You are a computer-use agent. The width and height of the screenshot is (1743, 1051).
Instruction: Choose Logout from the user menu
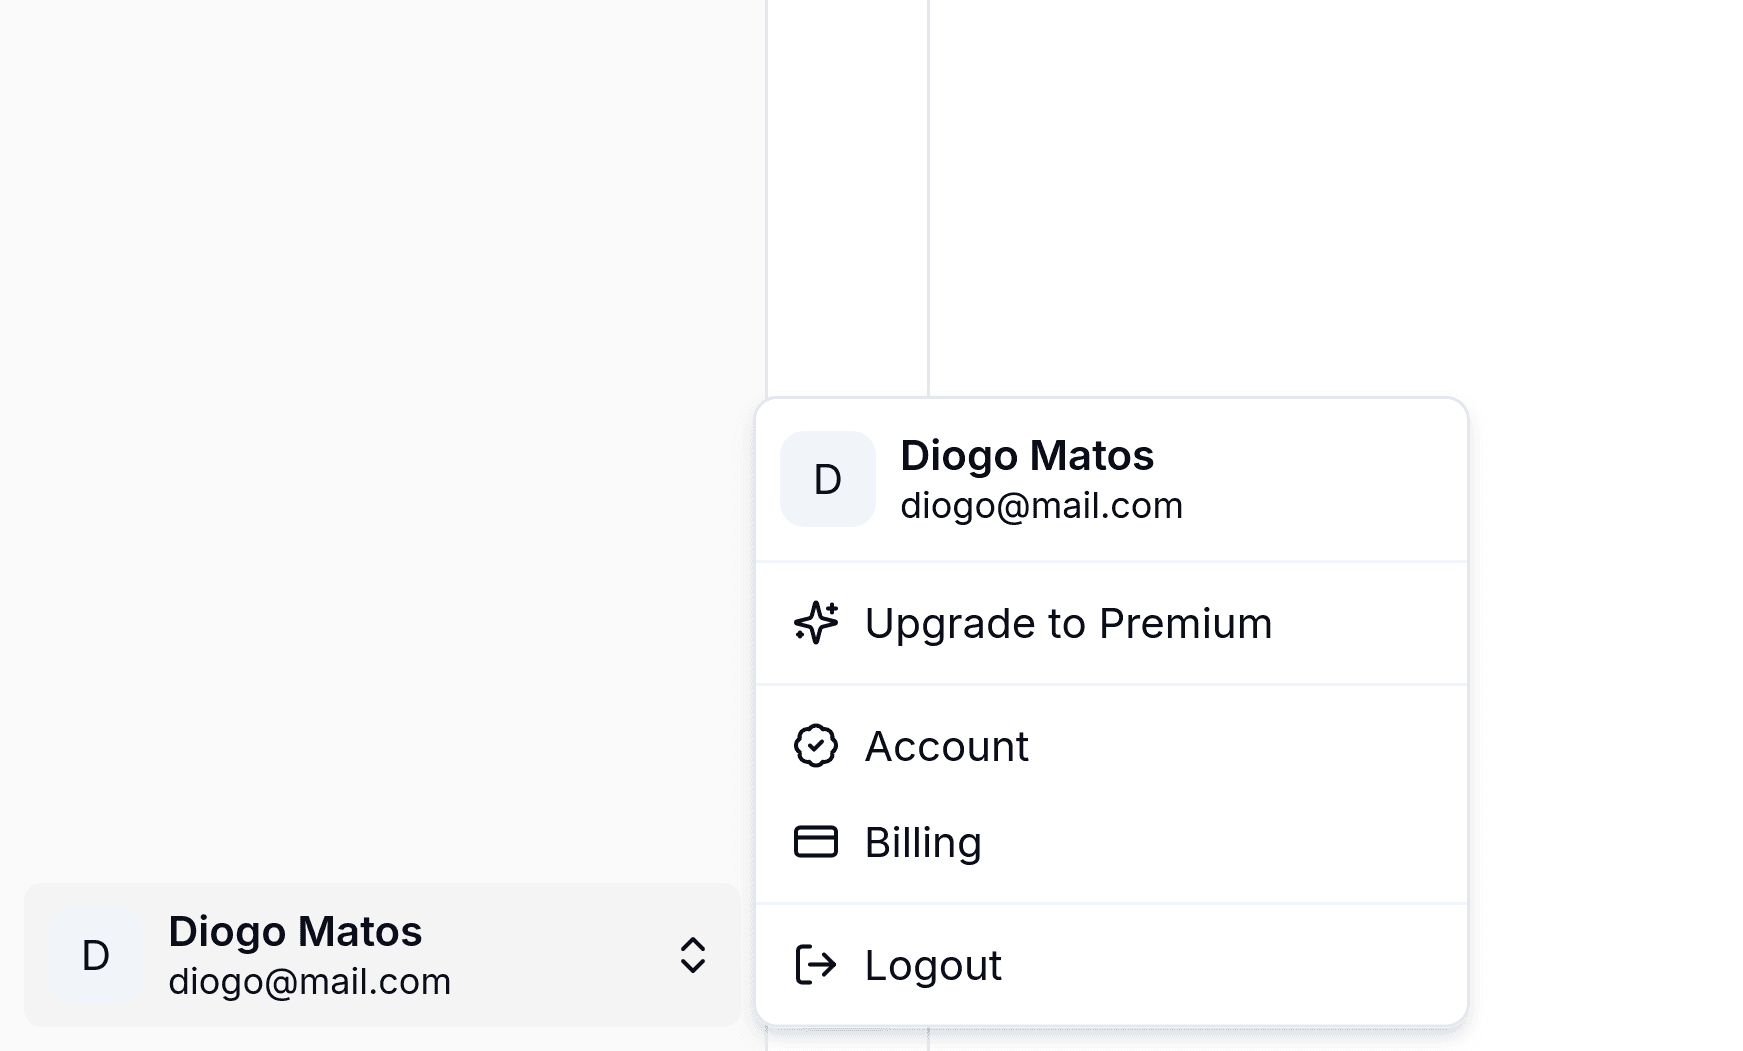click(1111, 965)
